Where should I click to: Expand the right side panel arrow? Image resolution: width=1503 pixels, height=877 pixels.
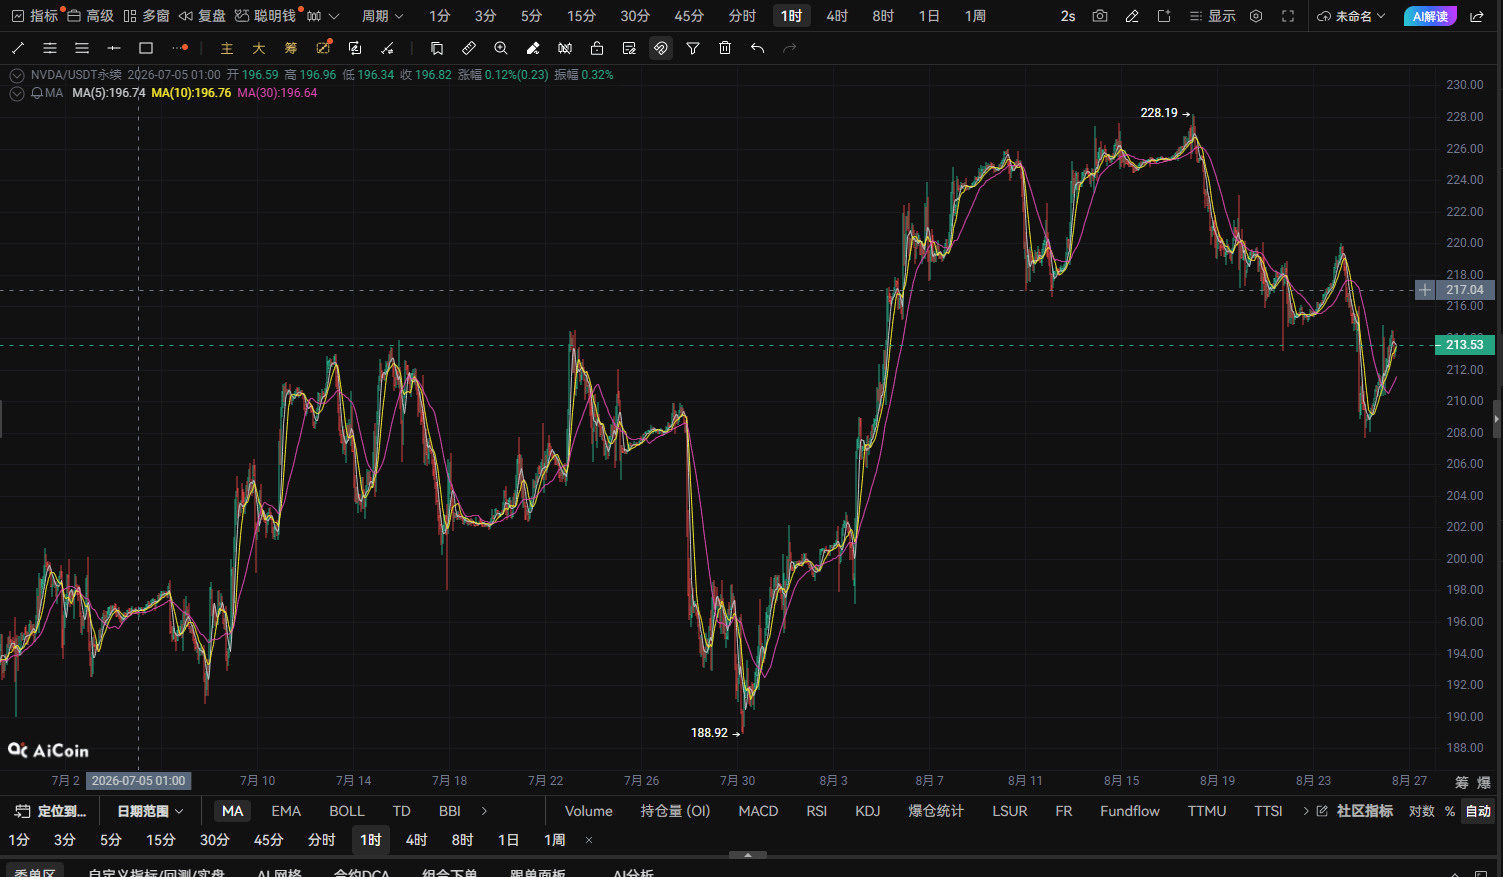tap(1497, 419)
